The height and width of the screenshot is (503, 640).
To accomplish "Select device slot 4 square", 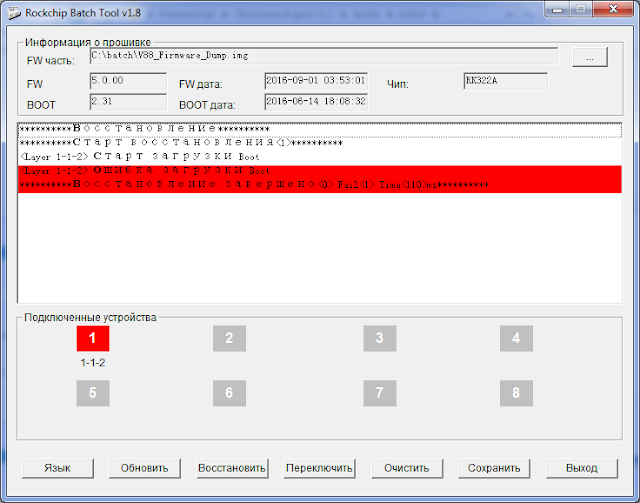I will click(x=516, y=338).
